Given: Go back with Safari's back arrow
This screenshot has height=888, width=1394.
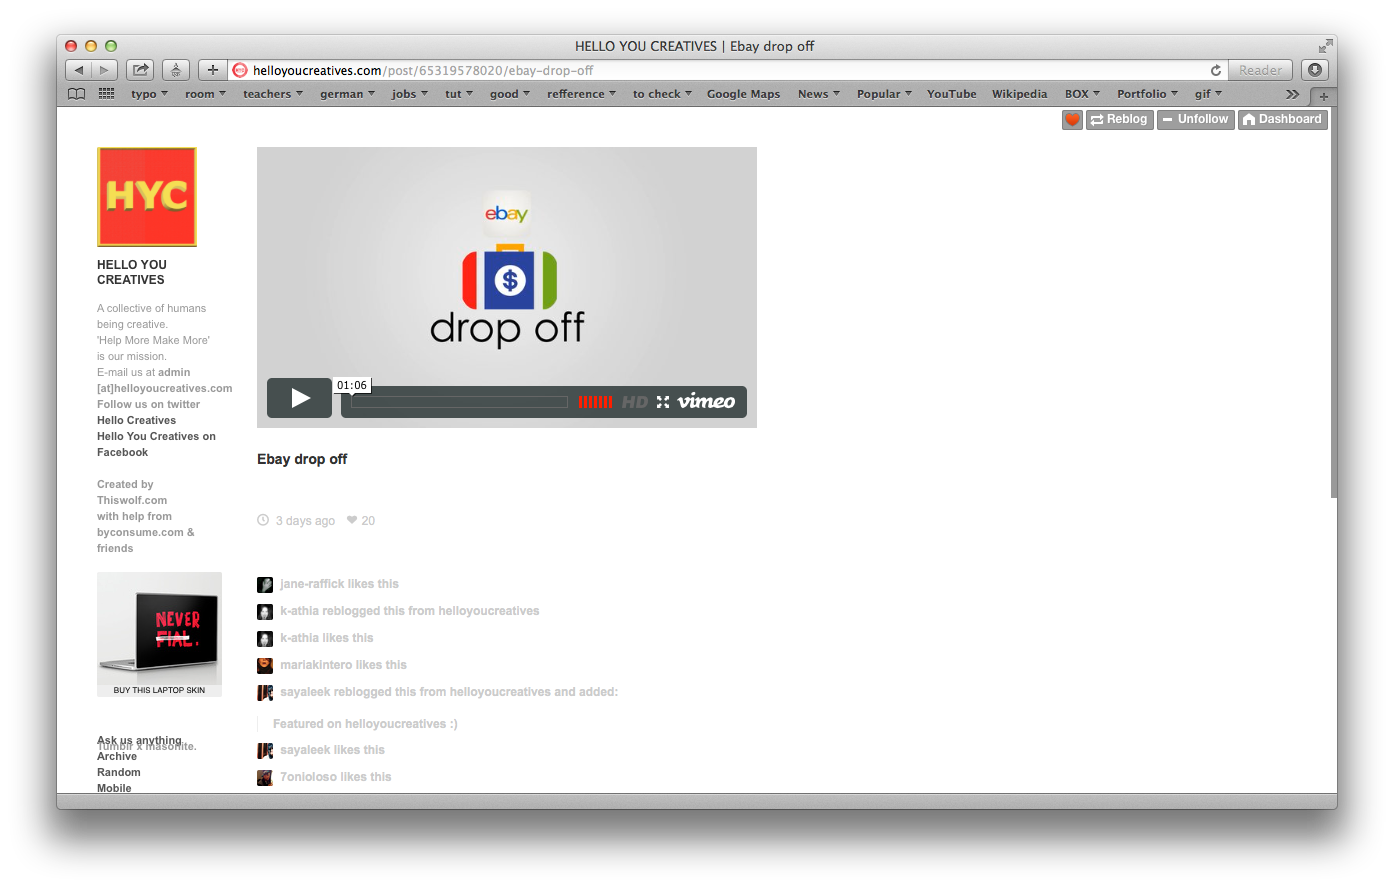Looking at the screenshot, I should [79, 70].
